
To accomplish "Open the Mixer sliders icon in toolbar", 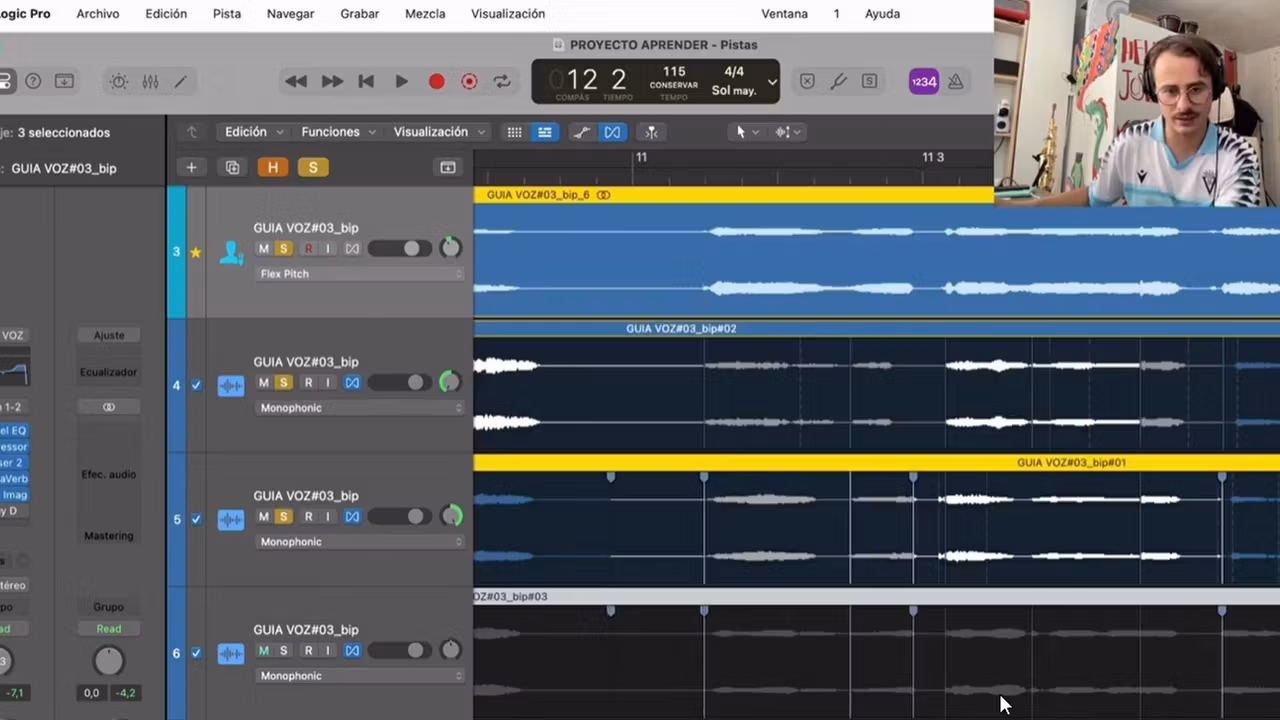I will 150,82.
